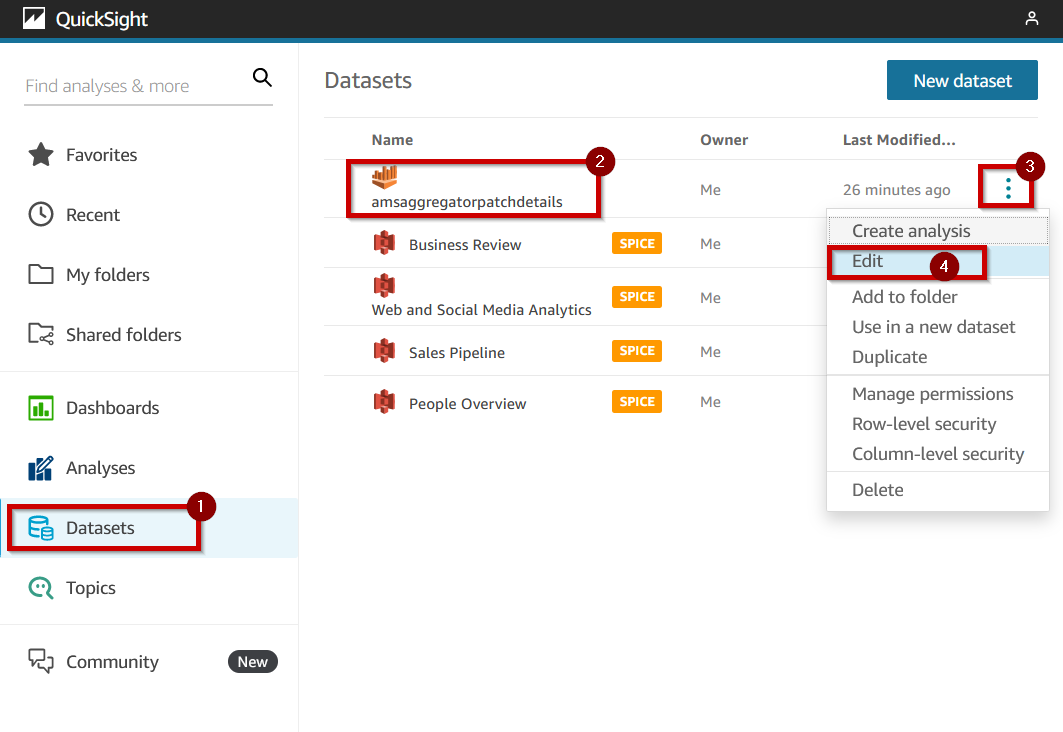1063x732 pixels.
Task: Click the Dashboards chart icon
Action: [x=41, y=408]
